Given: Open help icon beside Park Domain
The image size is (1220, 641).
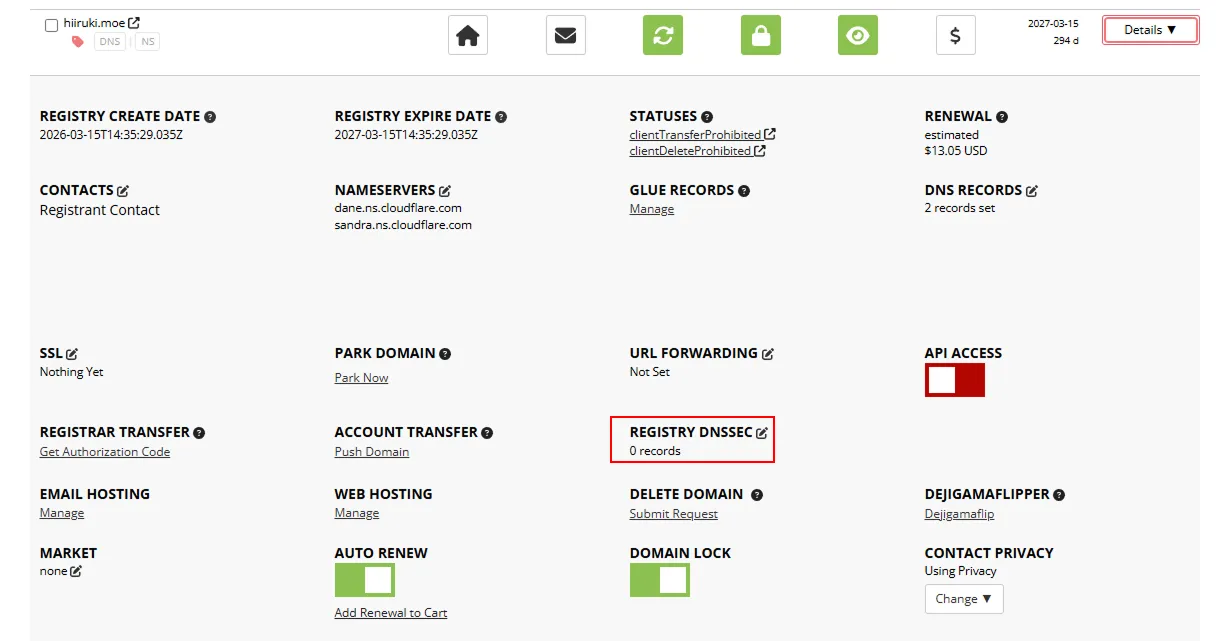Looking at the screenshot, I should pyautogui.click(x=445, y=354).
